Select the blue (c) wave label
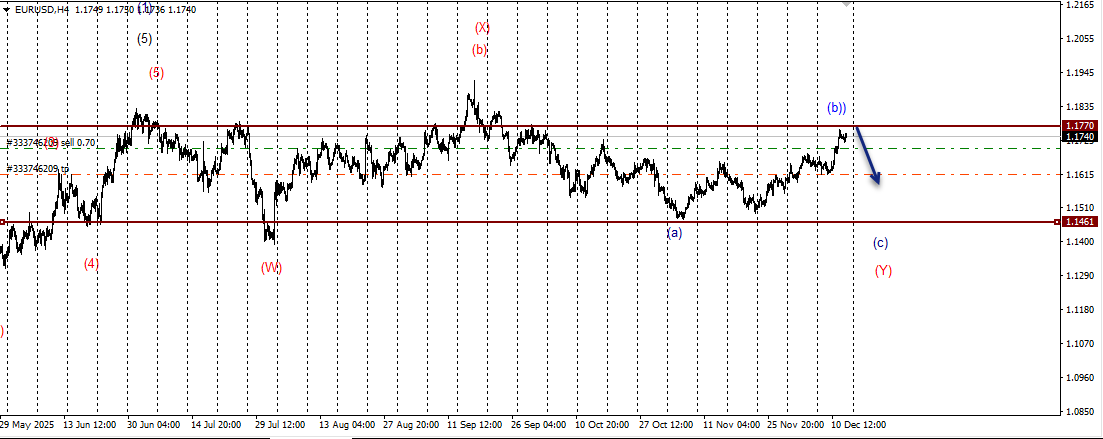Viewport: 1103px width, 439px height. pyautogui.click(x=881, y=243)
